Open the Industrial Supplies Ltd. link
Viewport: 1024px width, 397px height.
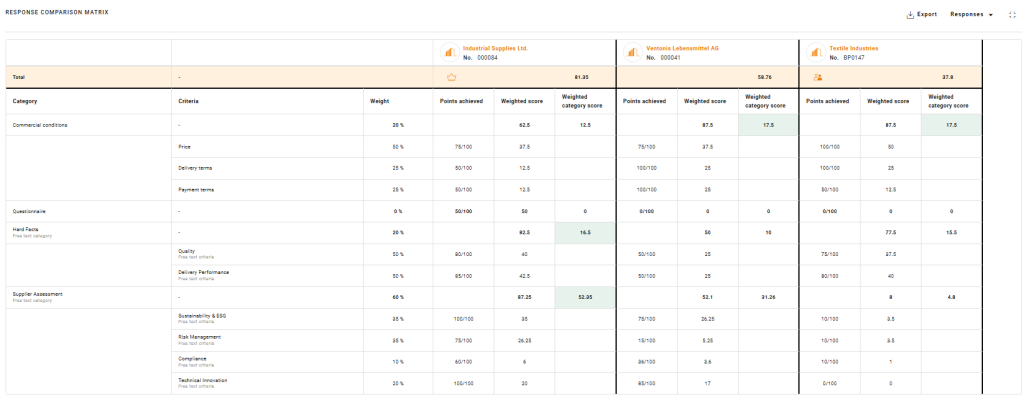(495, 48)
